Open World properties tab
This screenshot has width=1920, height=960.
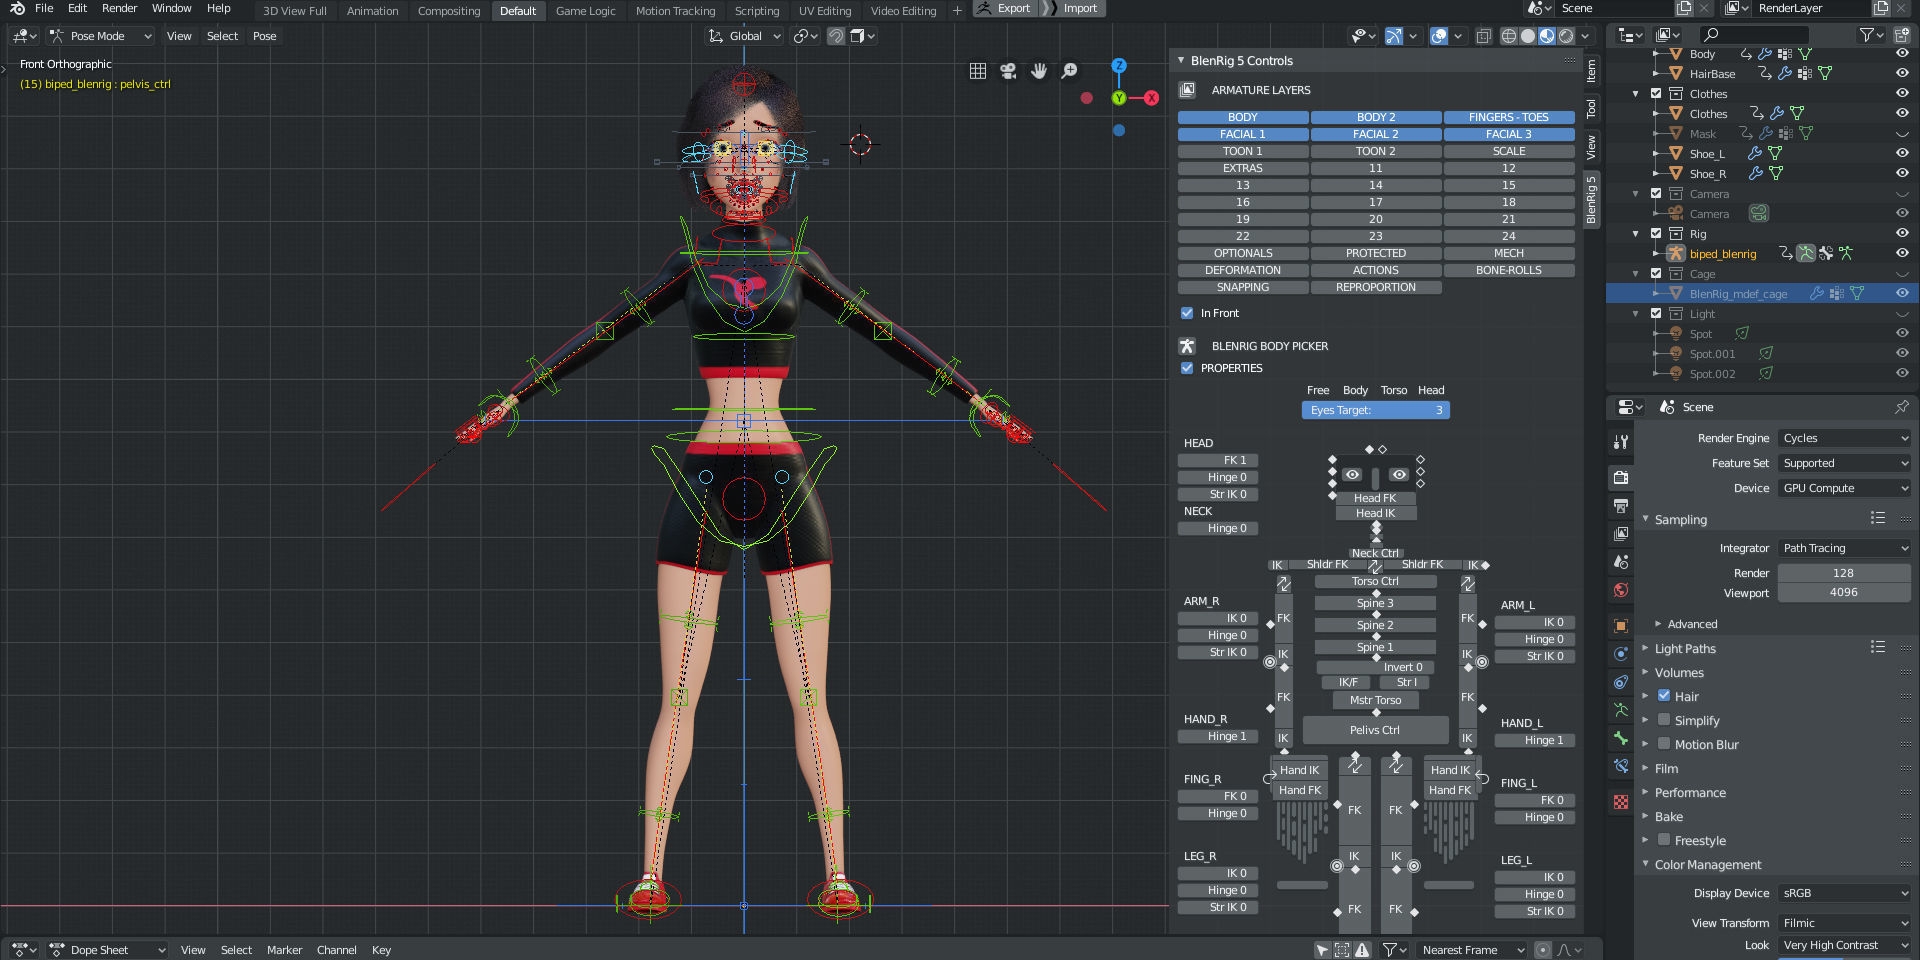pyautogui.click(x=1621, y=590)
